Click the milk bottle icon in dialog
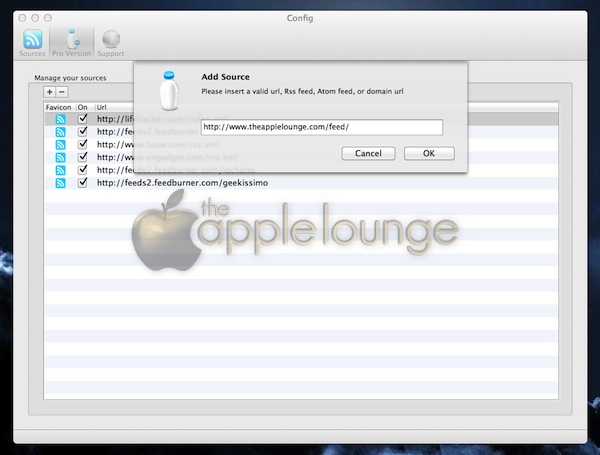The height and width of the screenshot is (455, 600). point(169,91)
